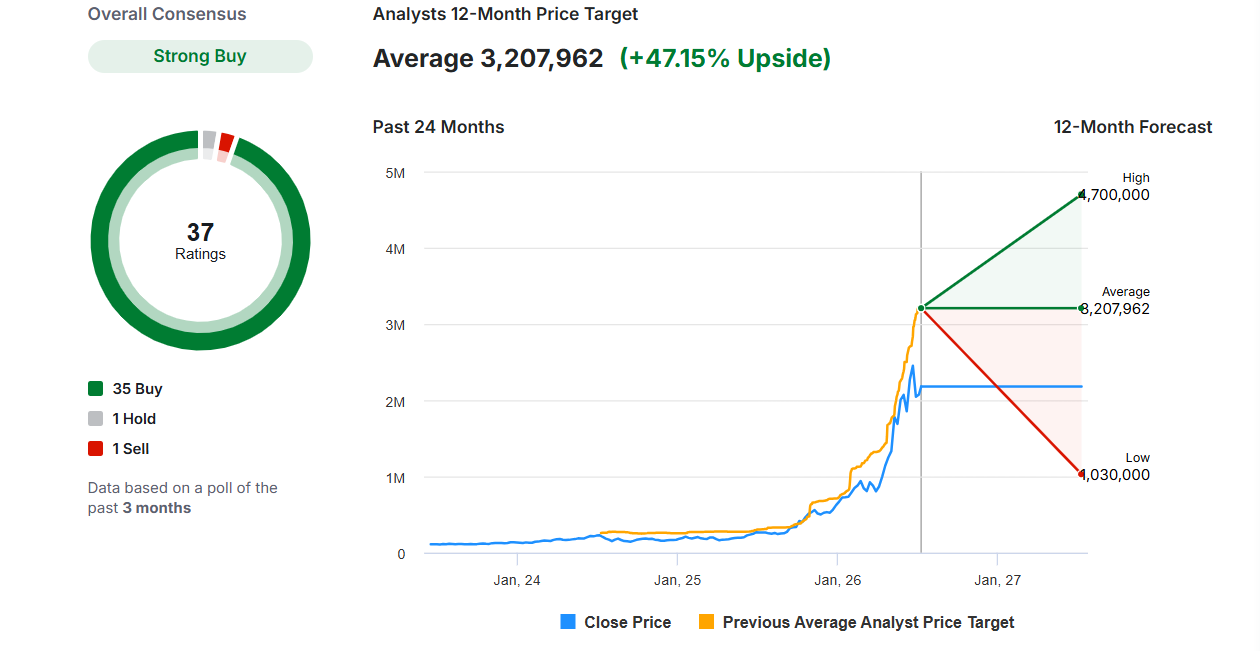The width and height of the screenshot is (1260, 651).
Task: Select the gray Hold legend square
Action: pos(96,419)
